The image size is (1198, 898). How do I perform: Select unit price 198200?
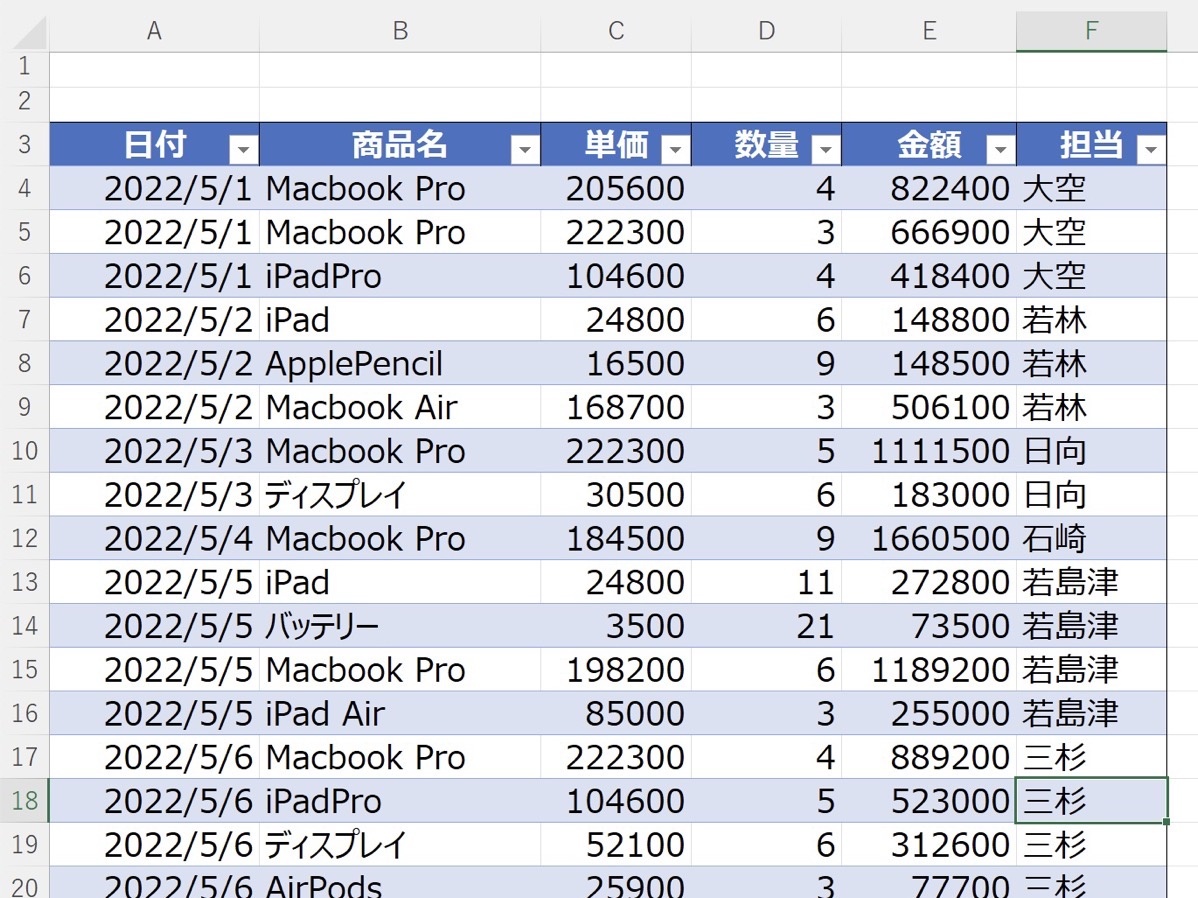(616, 669)
